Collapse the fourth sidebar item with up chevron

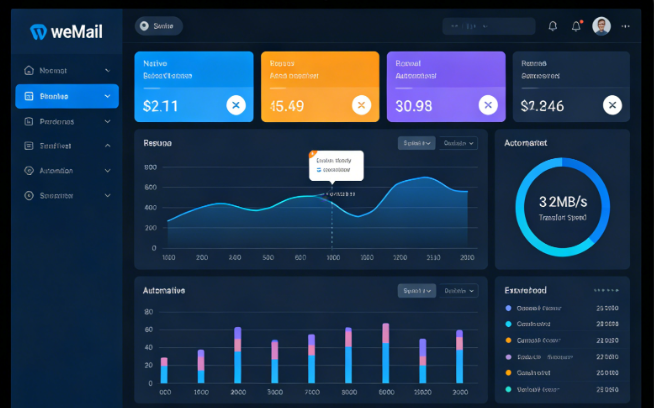click(x=107, y=146)
